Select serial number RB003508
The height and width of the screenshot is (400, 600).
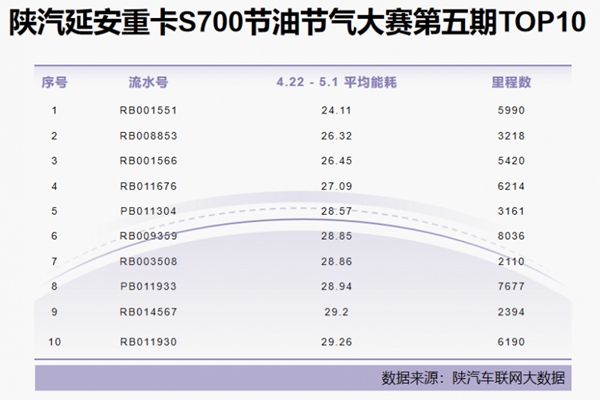tap(148, 261)
